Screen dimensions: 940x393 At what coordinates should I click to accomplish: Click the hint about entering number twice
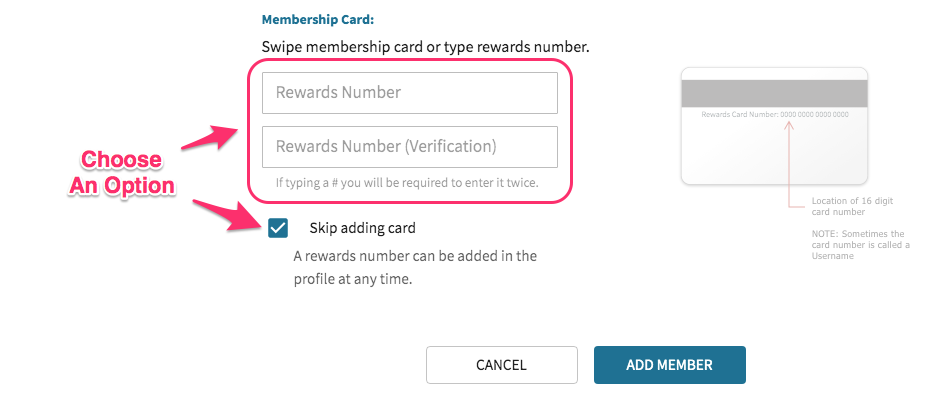coord(407,182)
